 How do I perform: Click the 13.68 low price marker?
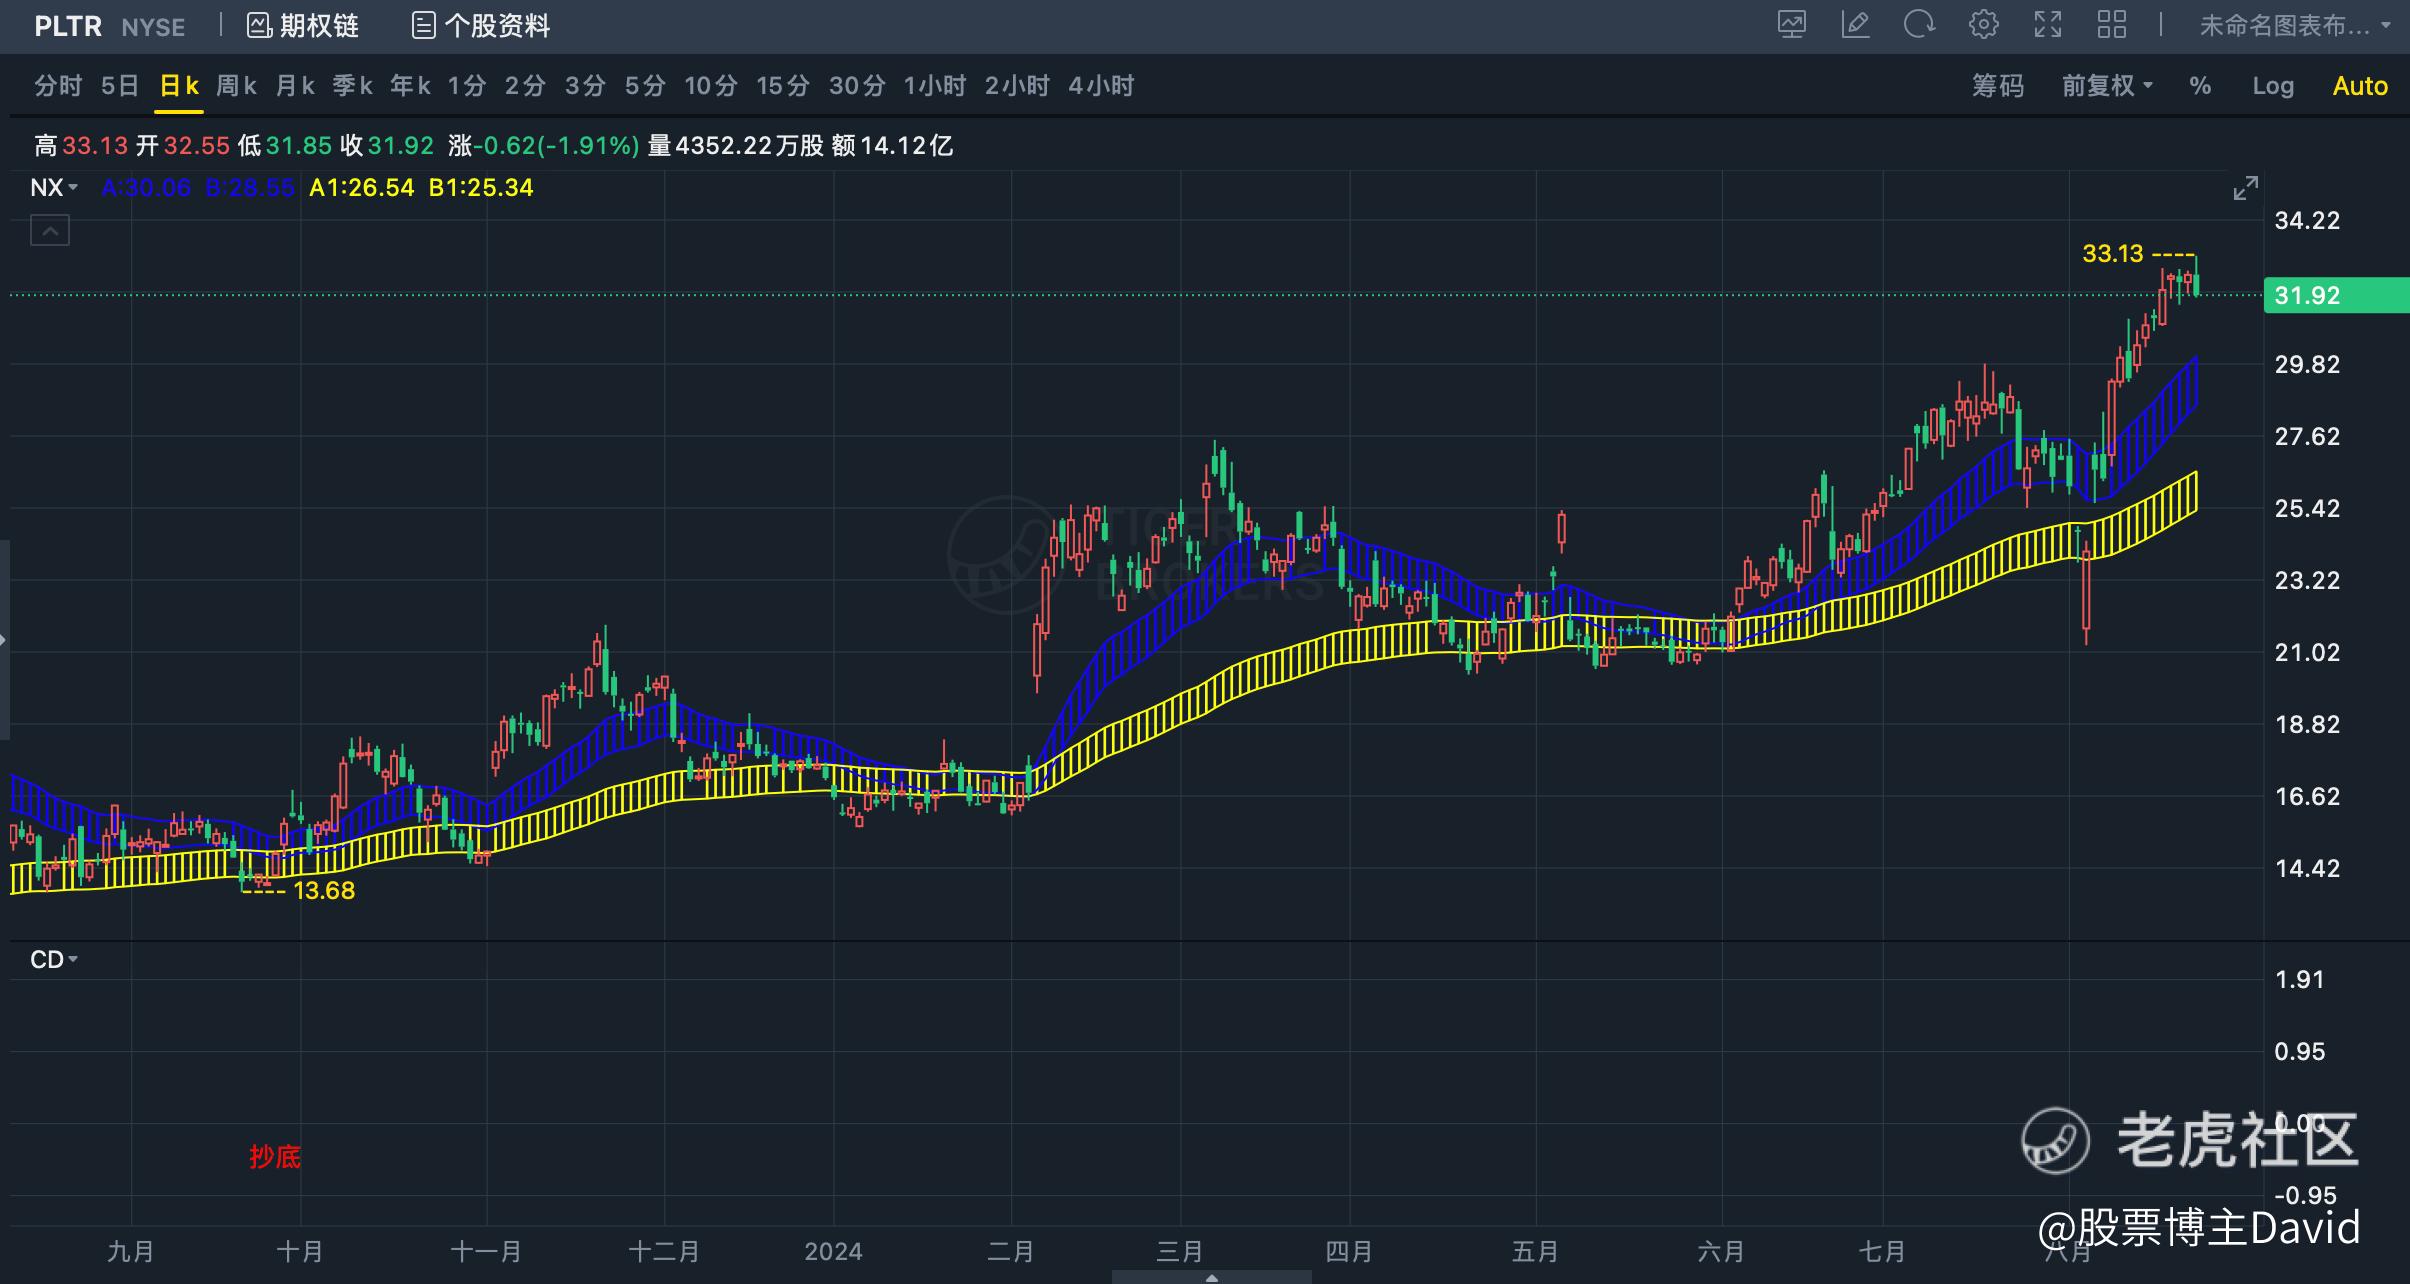(324, 891)
